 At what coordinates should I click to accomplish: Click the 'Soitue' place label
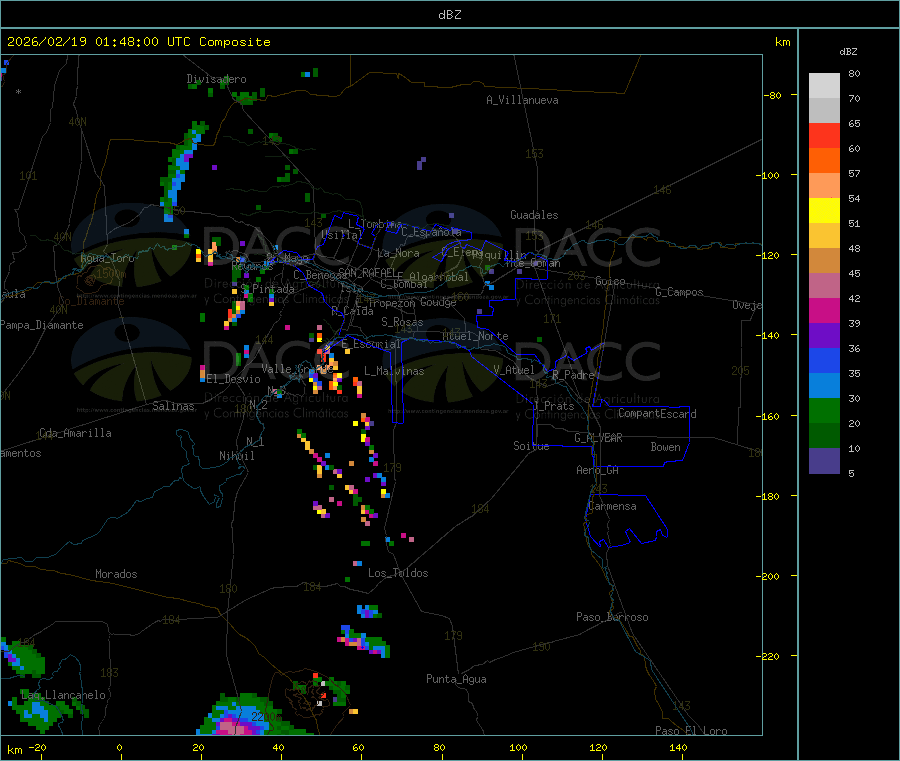pos(531,446)
